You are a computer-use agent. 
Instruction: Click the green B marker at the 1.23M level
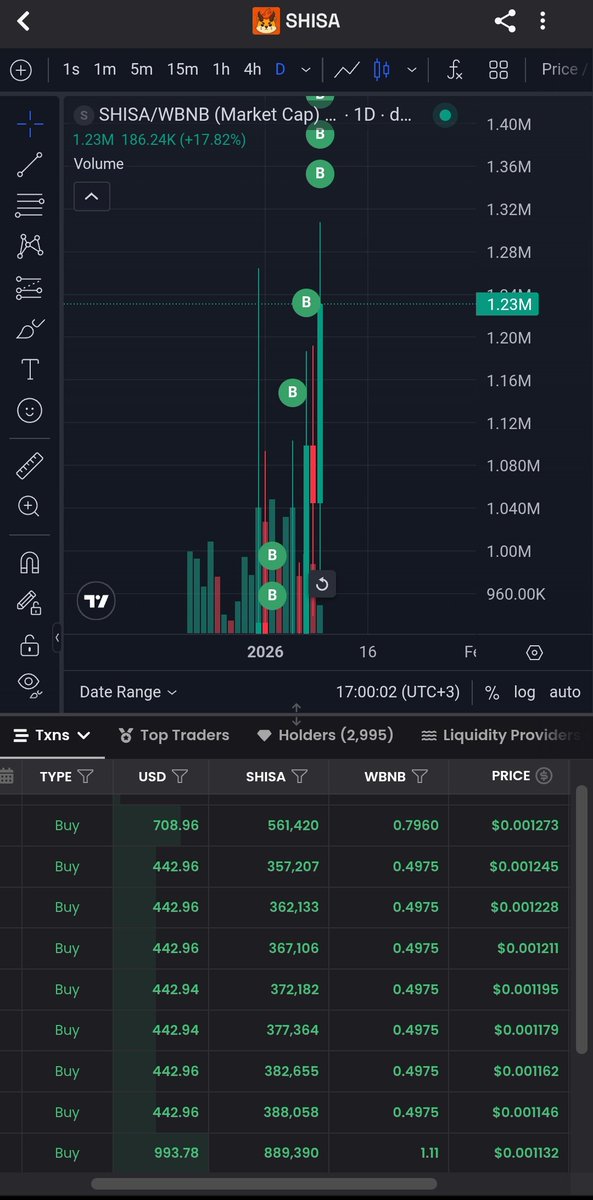306,302
